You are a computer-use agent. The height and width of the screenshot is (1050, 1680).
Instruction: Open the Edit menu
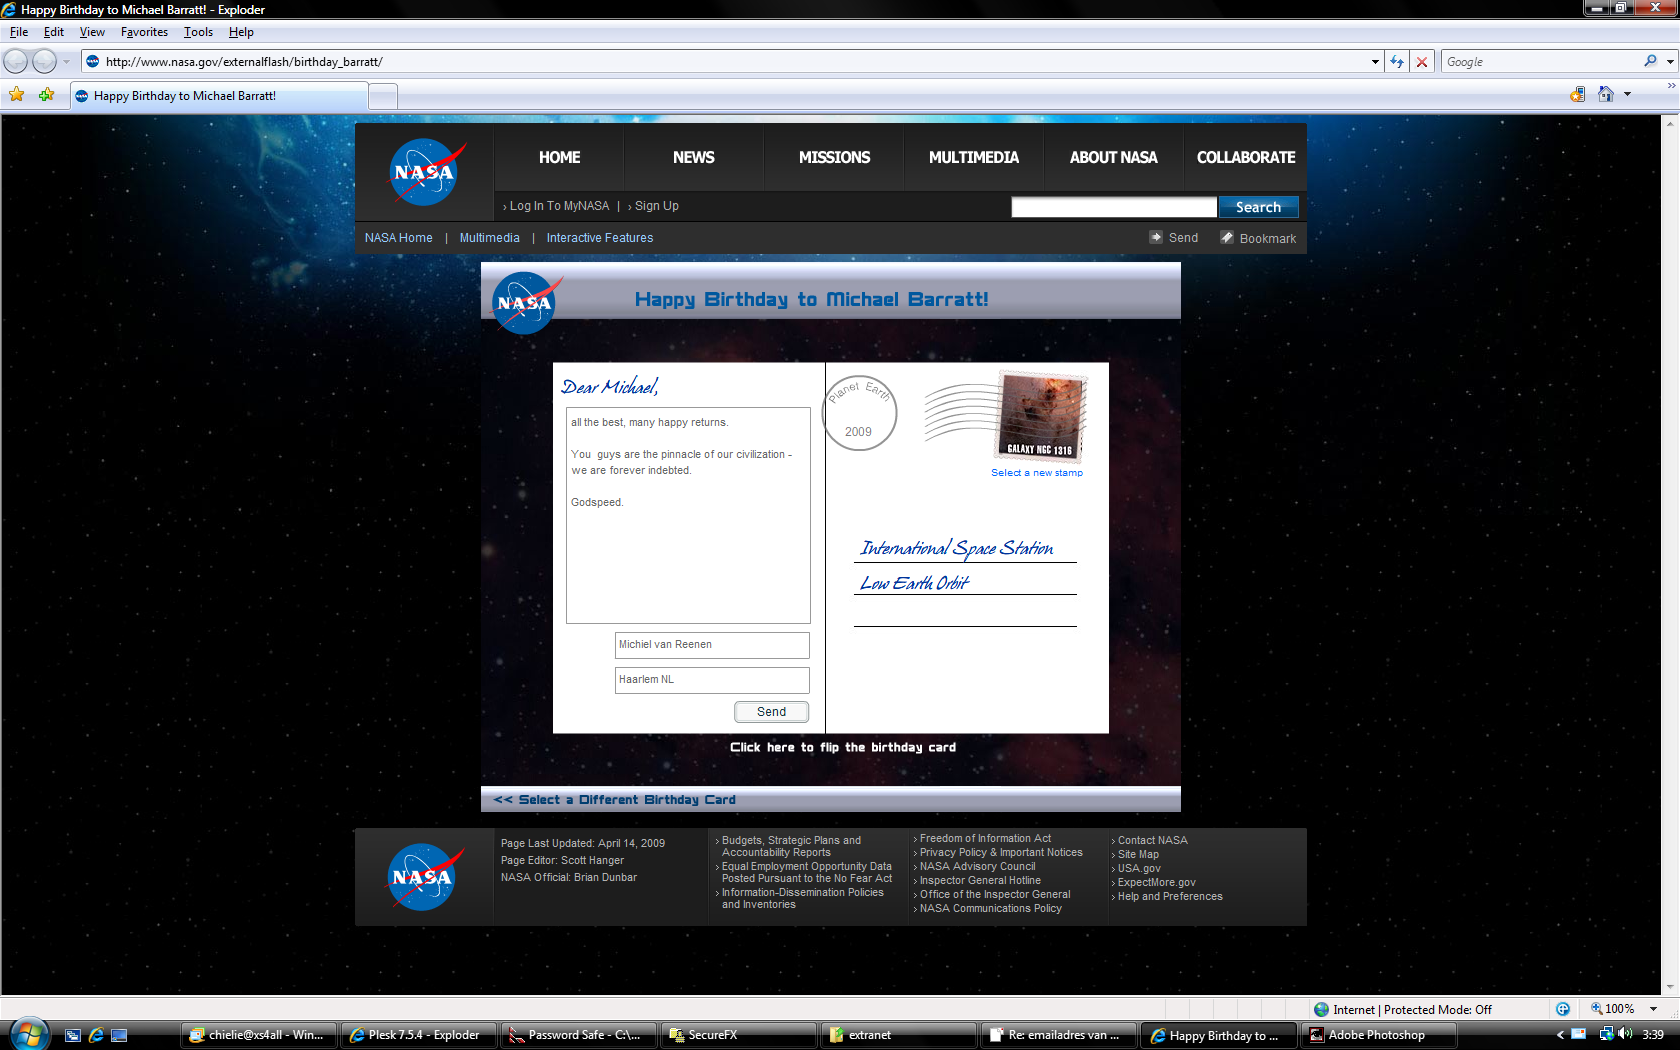coord(54,32)
